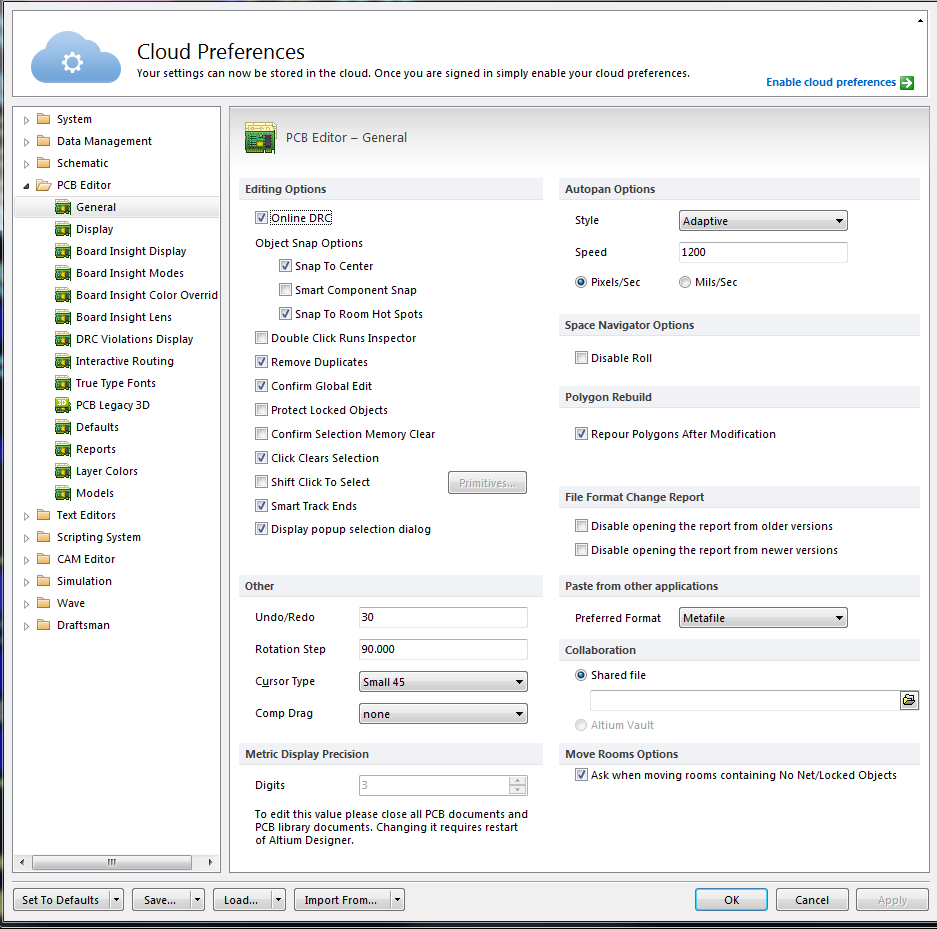
Task: Click the green arrow beside Enable cloud preferences
Action: (907, 82)
